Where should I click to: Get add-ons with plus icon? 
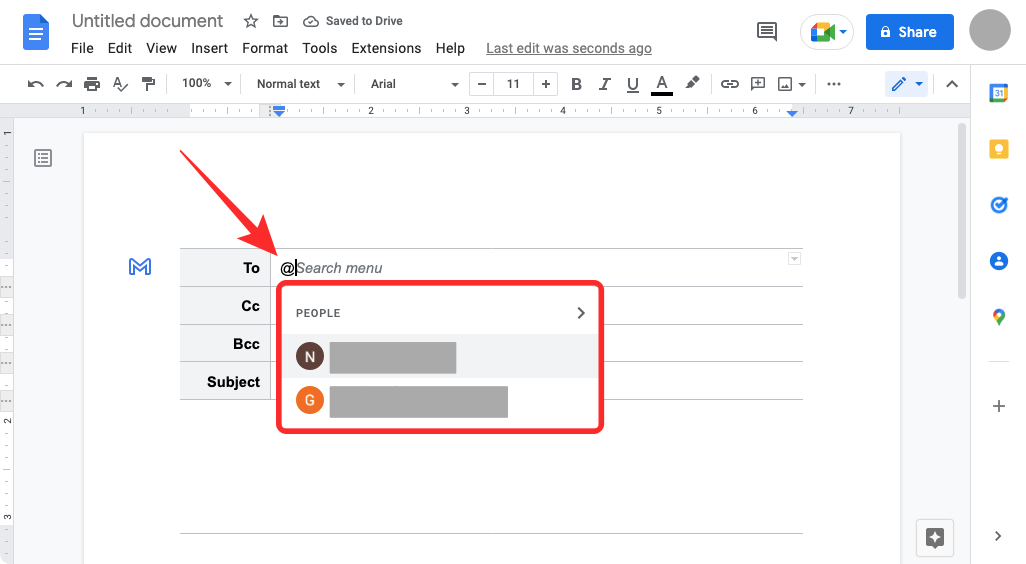999,406
